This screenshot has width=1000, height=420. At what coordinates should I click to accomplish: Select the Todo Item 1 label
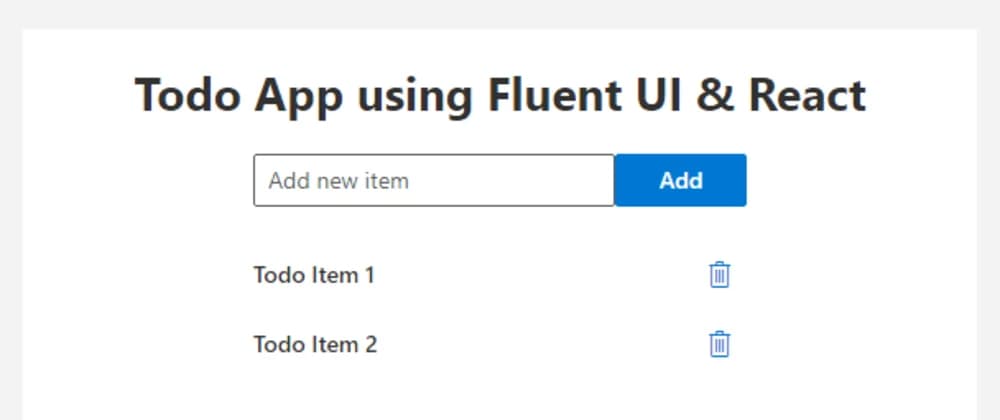click(314, 274)
